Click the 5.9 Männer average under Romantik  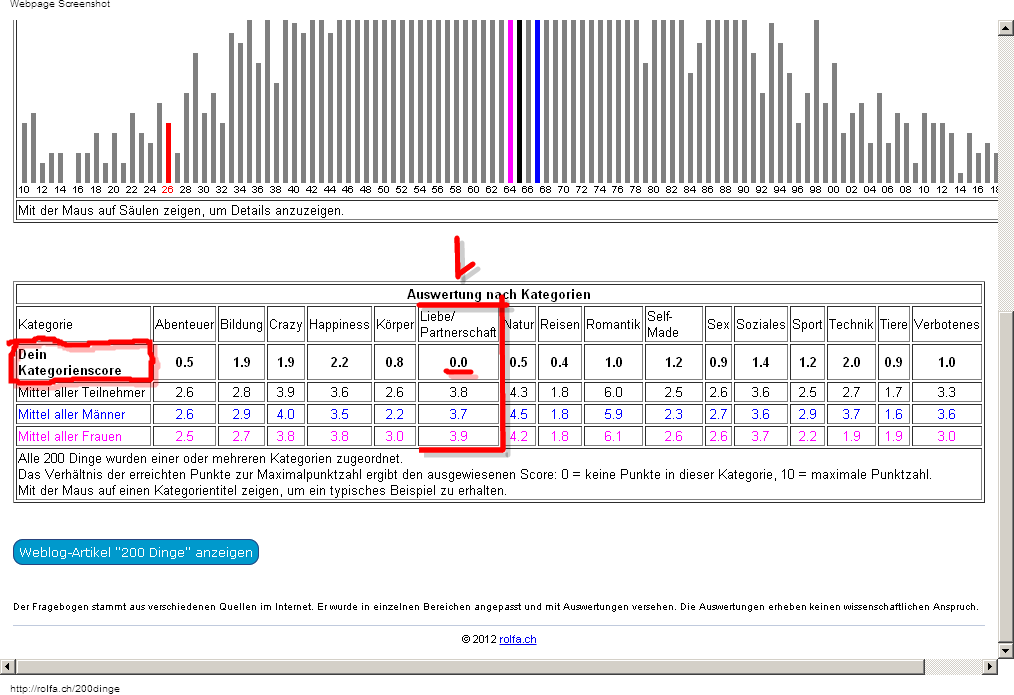coord(613,414)
